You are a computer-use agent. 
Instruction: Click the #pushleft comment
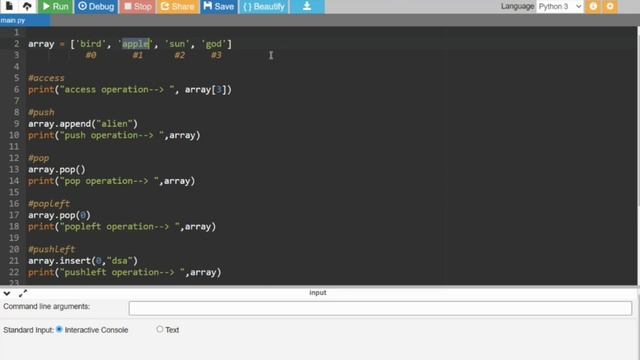pos(51,249)
